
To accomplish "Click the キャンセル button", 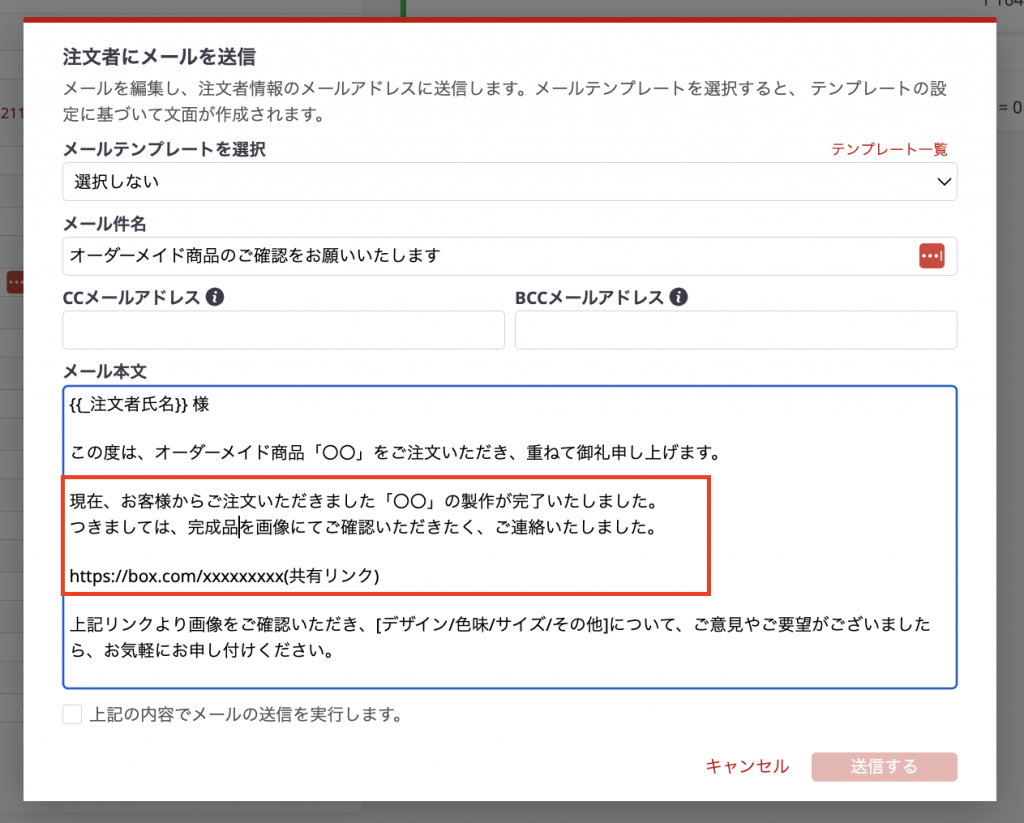I will (x=747, y=766).
